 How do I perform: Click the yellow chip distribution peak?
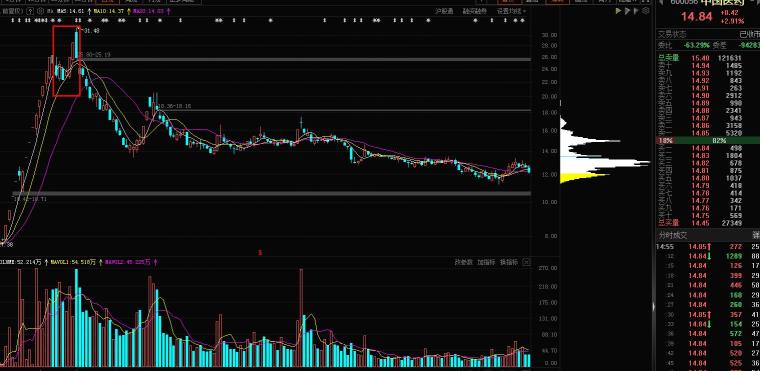click(585, 177)
